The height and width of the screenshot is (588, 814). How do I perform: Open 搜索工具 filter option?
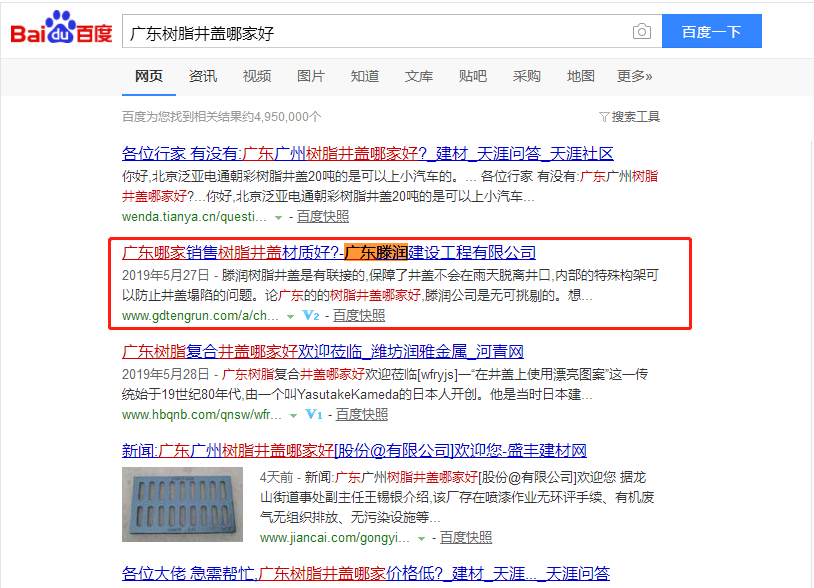(x=635, y=117)
